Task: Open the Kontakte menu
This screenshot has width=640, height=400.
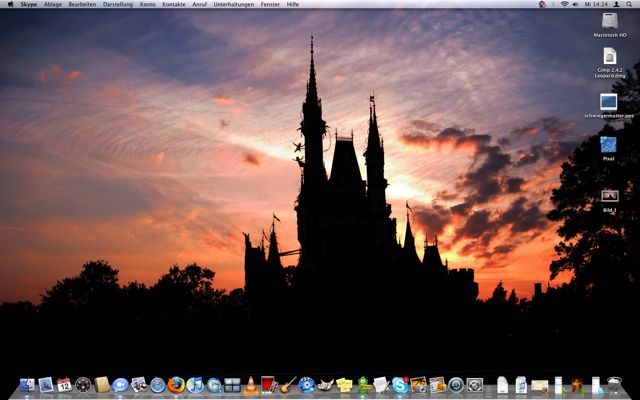Action: (x=174, y=4)
